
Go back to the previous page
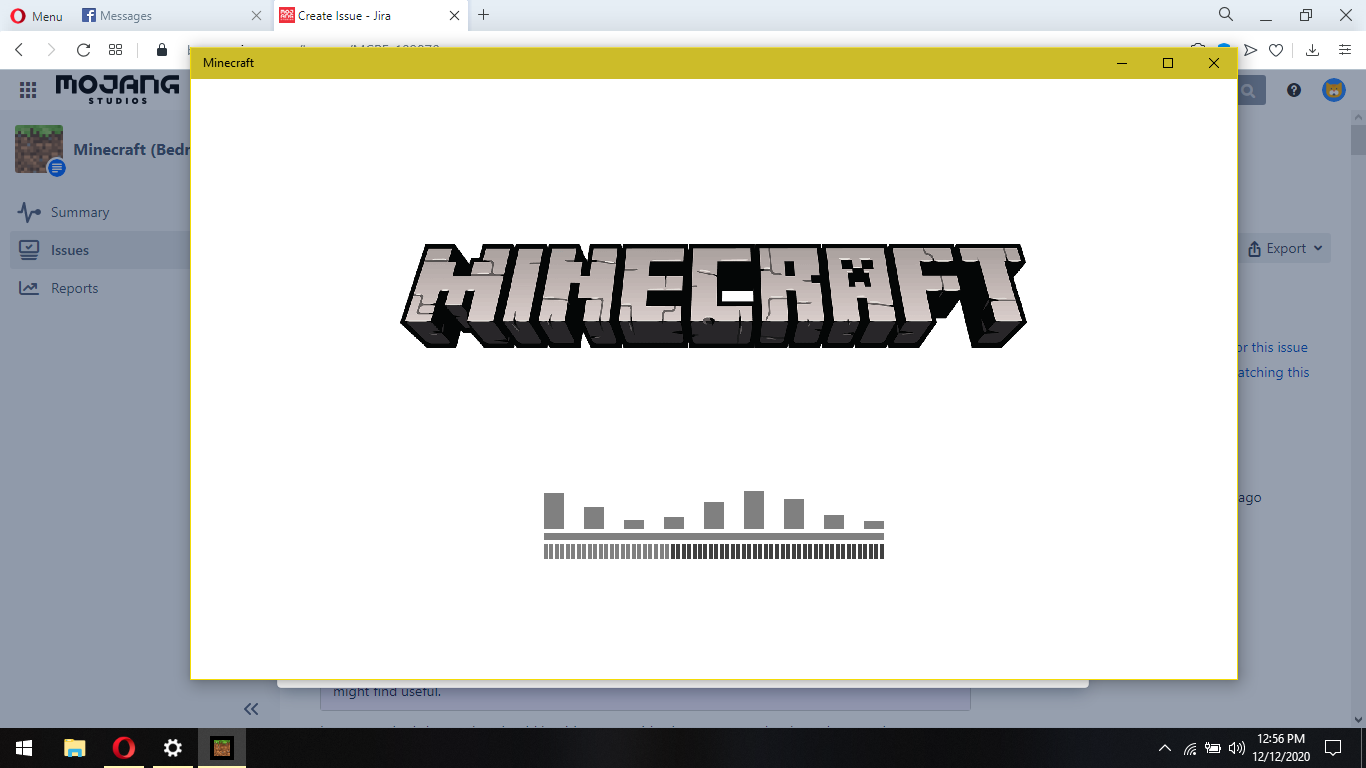pos(19,50)
